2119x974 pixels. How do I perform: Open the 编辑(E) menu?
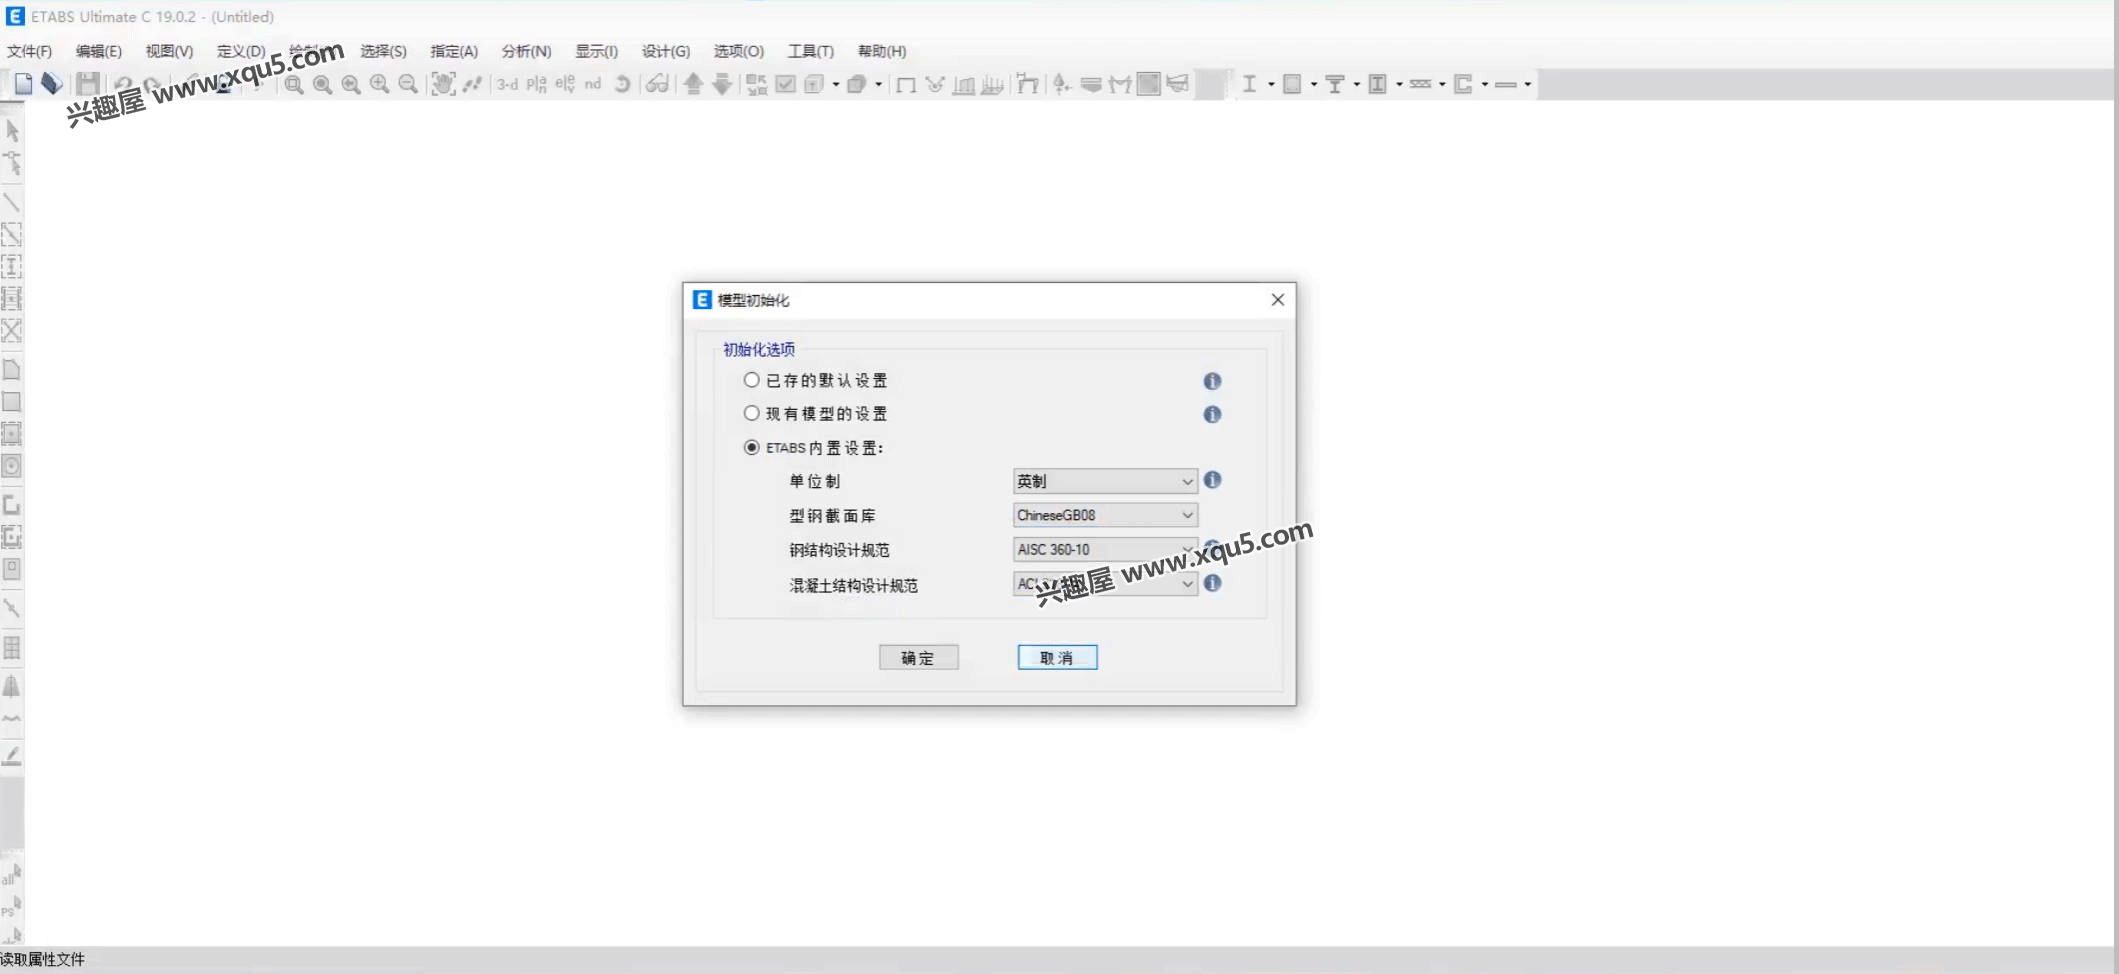[98, 51]
